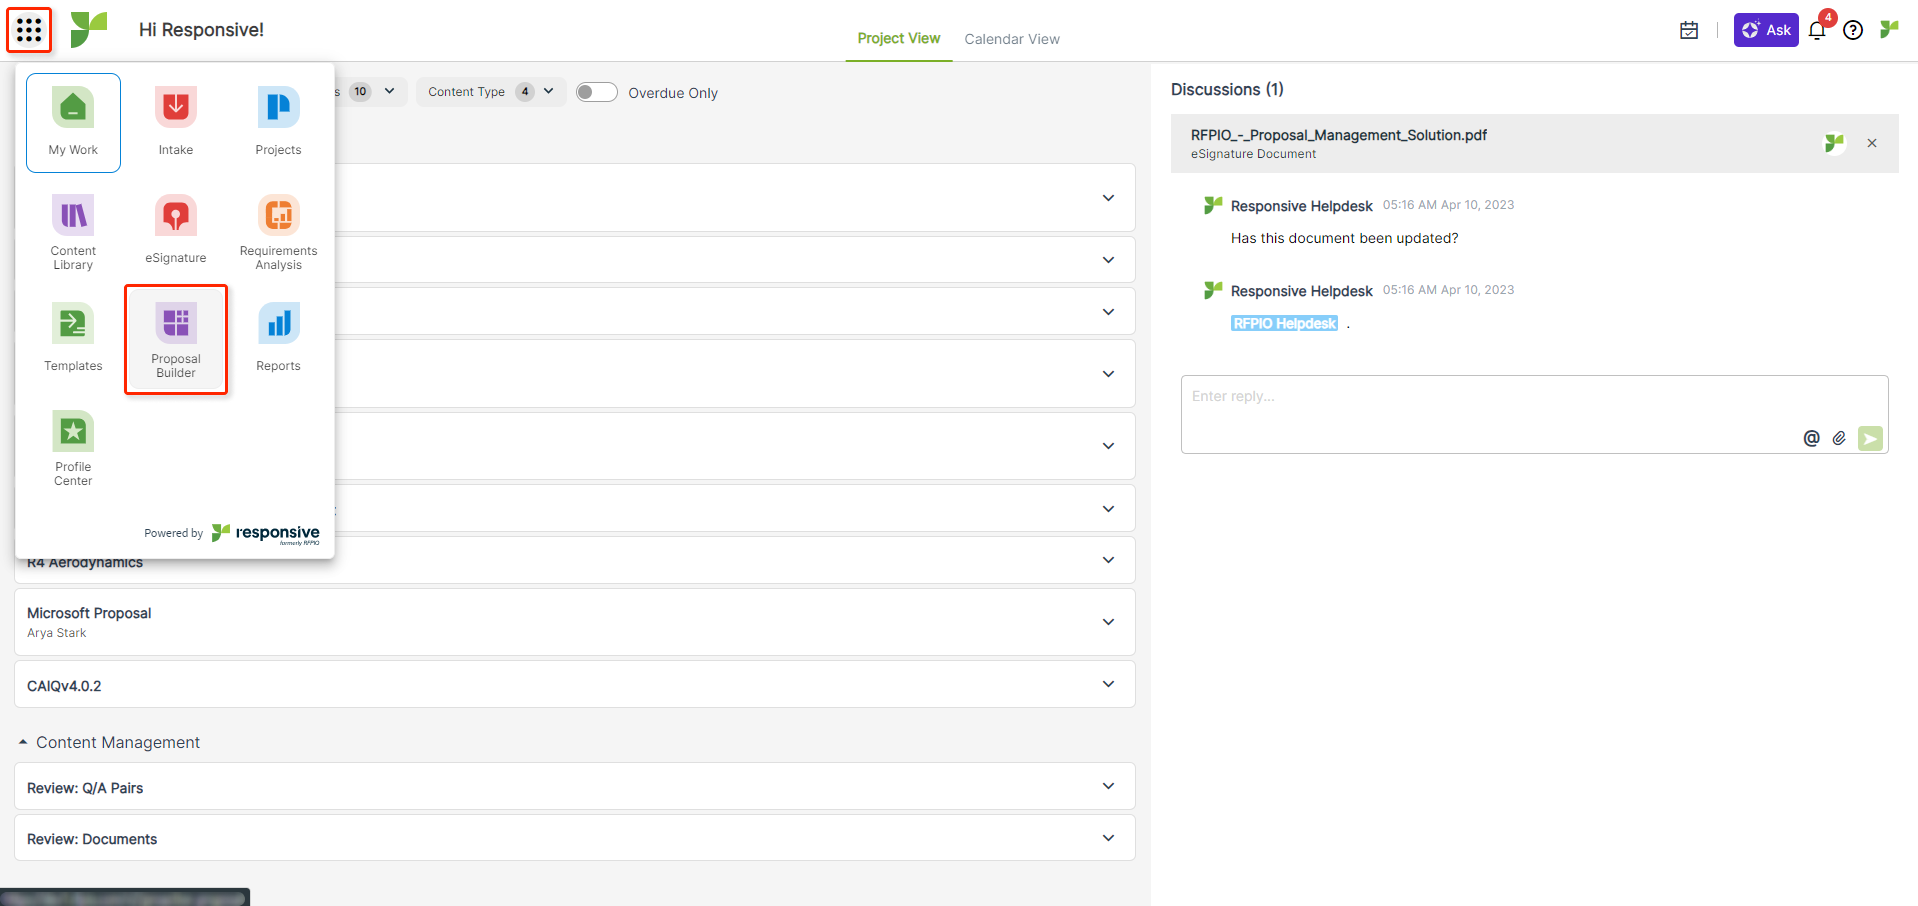
Task: Close the RFPIO Proposal Management discussion
Action: 1872,143
